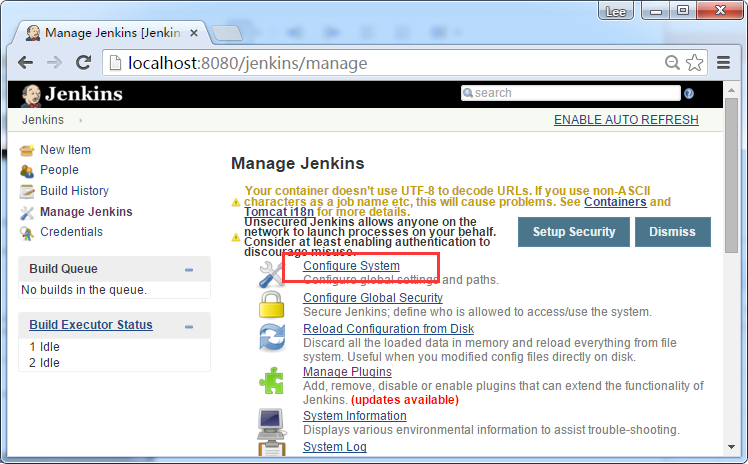748x464 pixels.
Task: Bookmark this page with star icon
Action: 695,63
